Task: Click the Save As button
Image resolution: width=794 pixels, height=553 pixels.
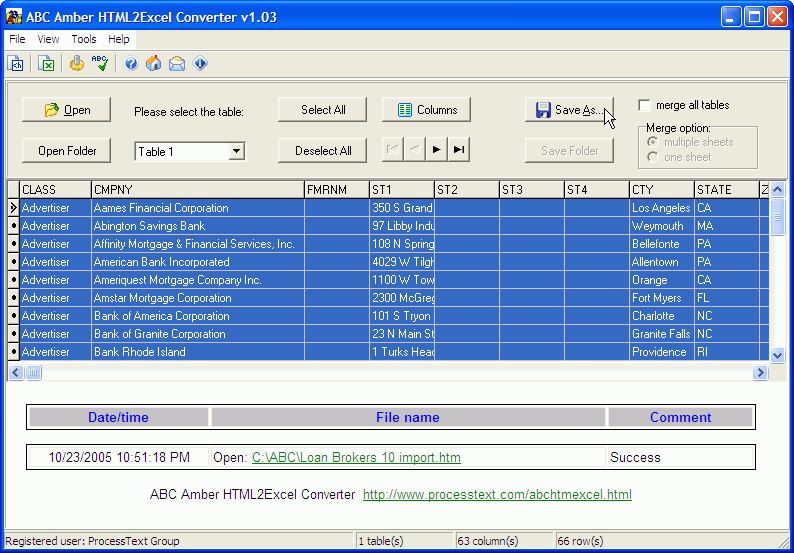Action: tap(570, 109)
